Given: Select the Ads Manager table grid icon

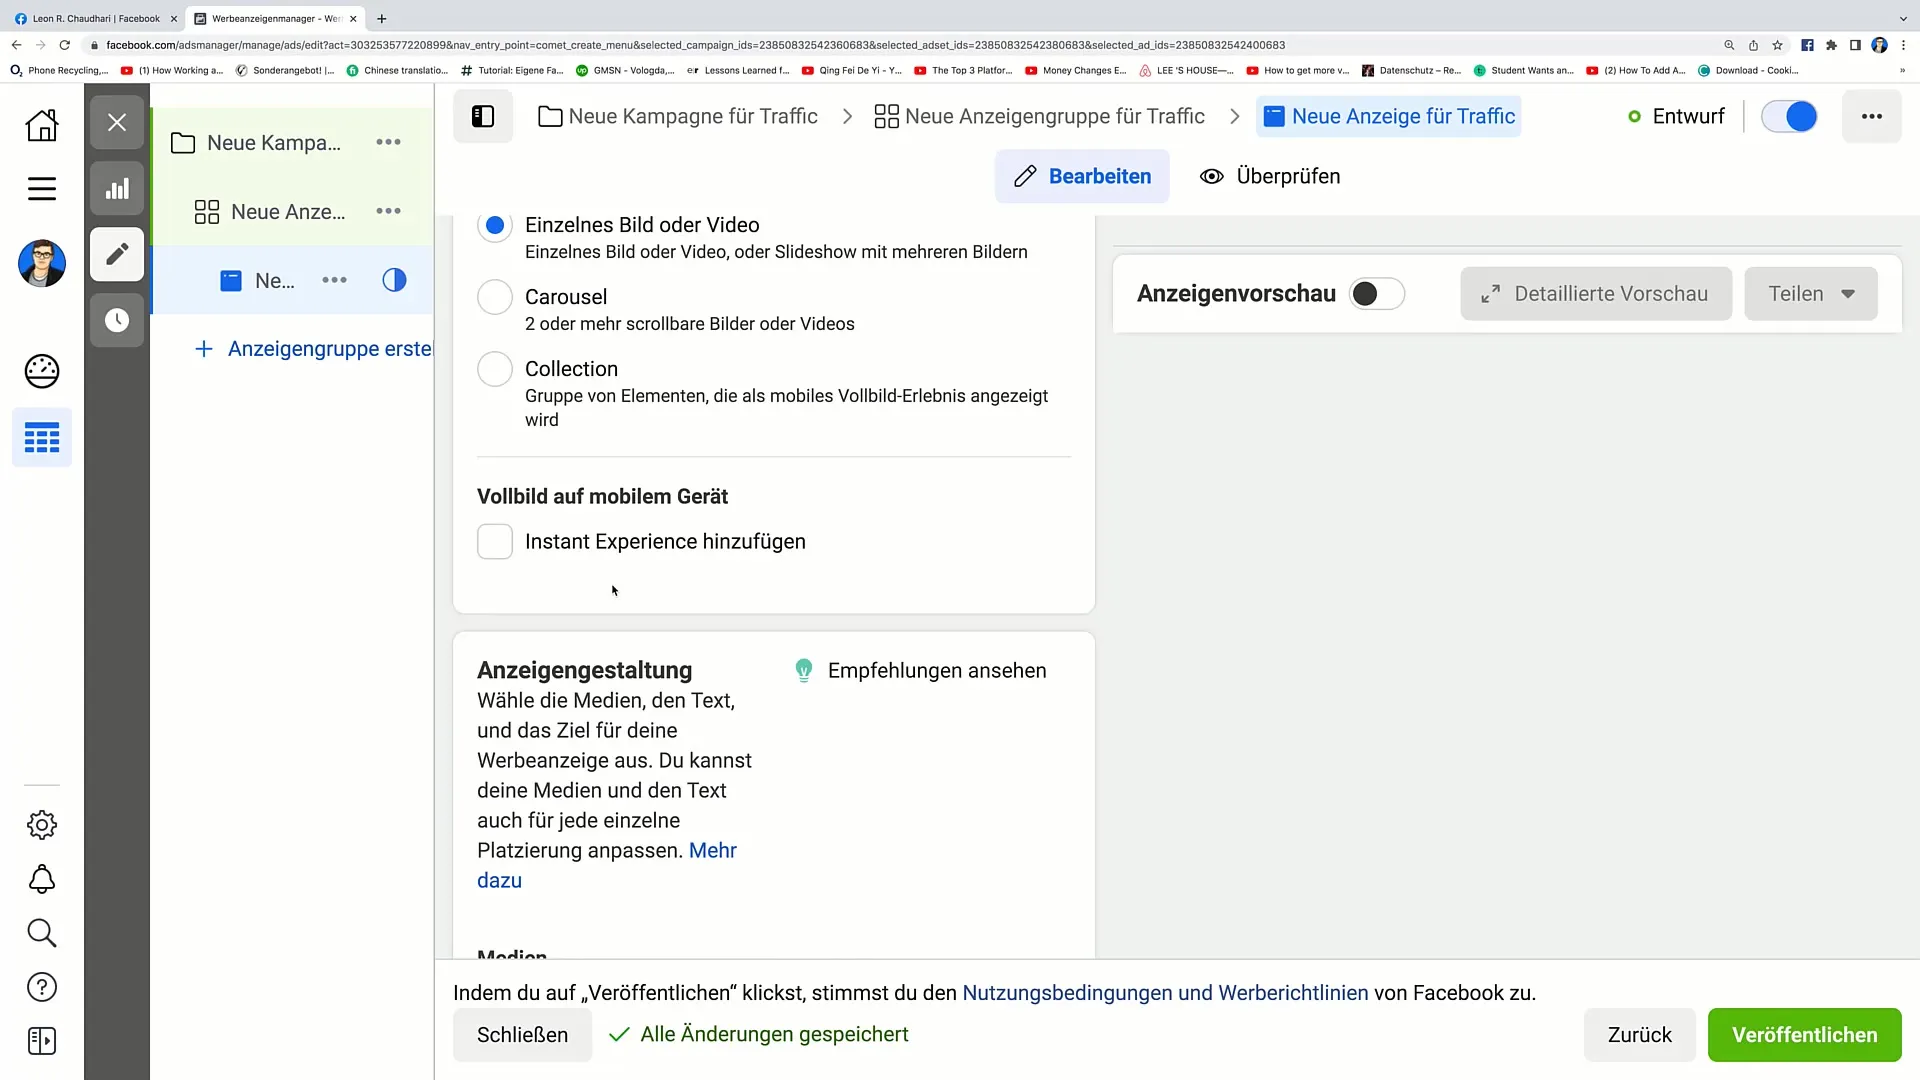Looking at the screenshot, I should (41, 438).
